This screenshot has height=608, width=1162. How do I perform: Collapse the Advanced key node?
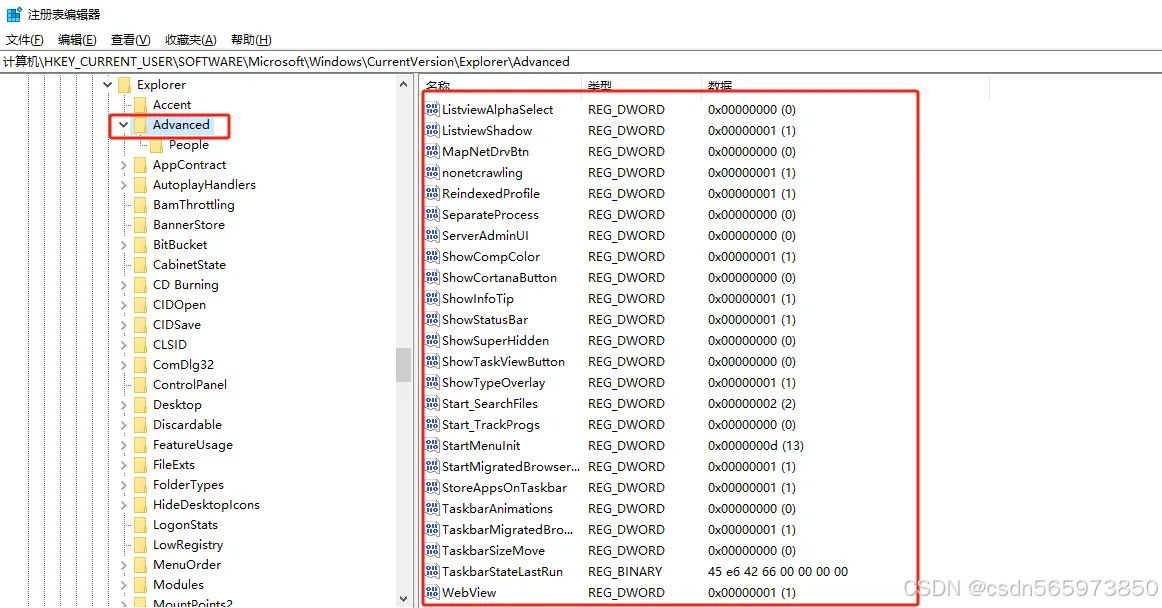coord(124,125)
